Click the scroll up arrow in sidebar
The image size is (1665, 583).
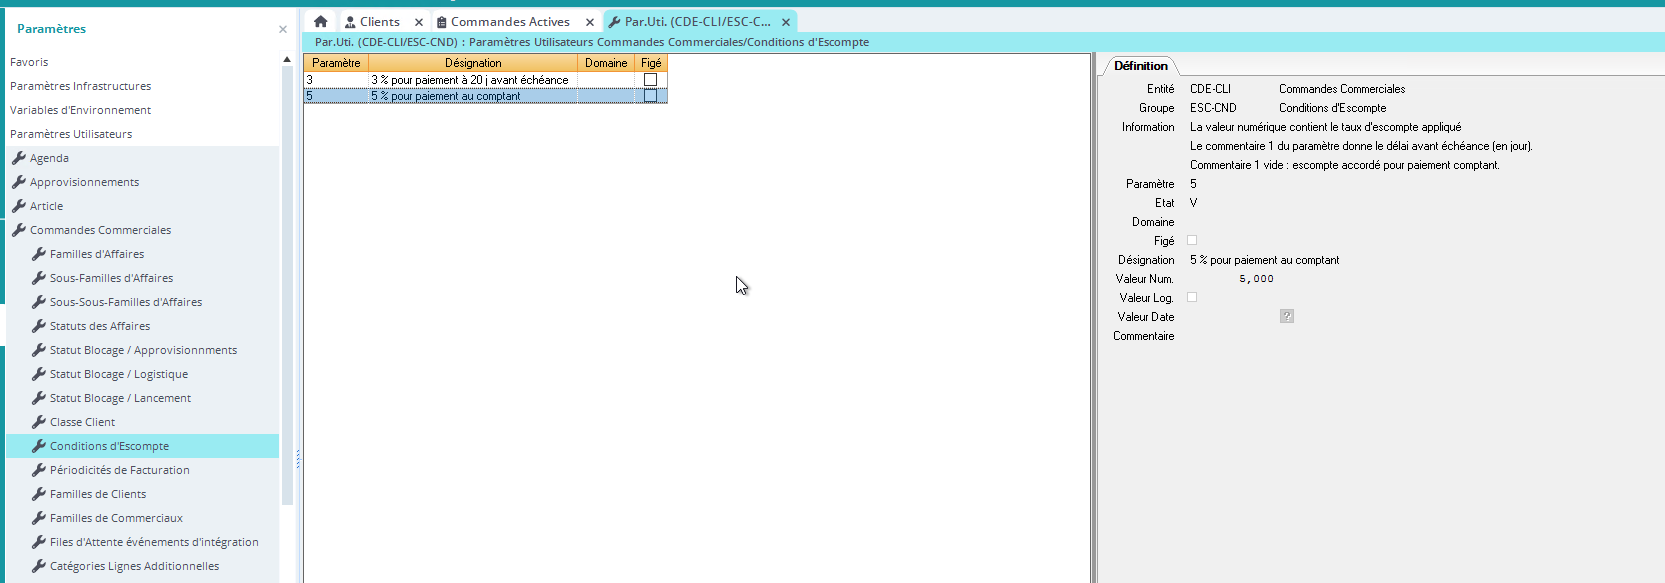coord(287,61)
